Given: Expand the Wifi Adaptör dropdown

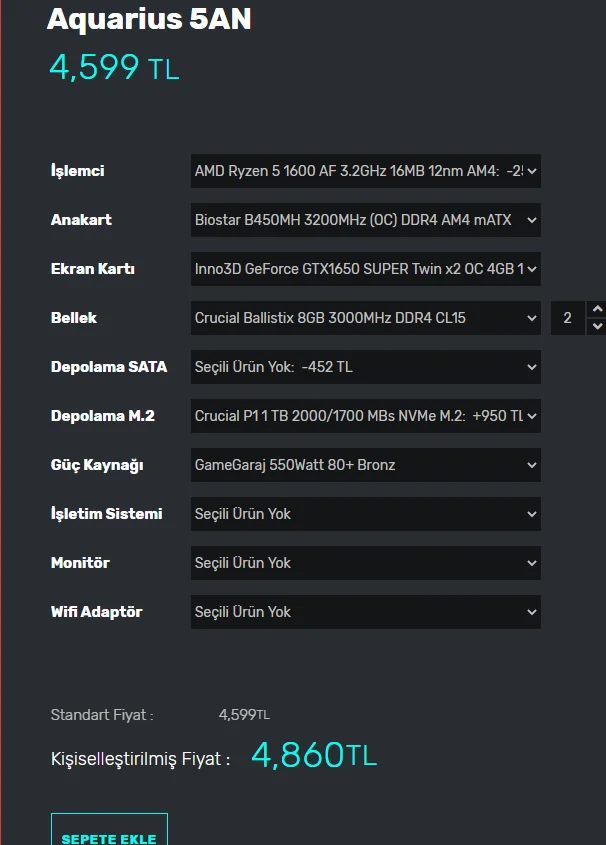Looking at the screenshot, I should click(365, 612).
